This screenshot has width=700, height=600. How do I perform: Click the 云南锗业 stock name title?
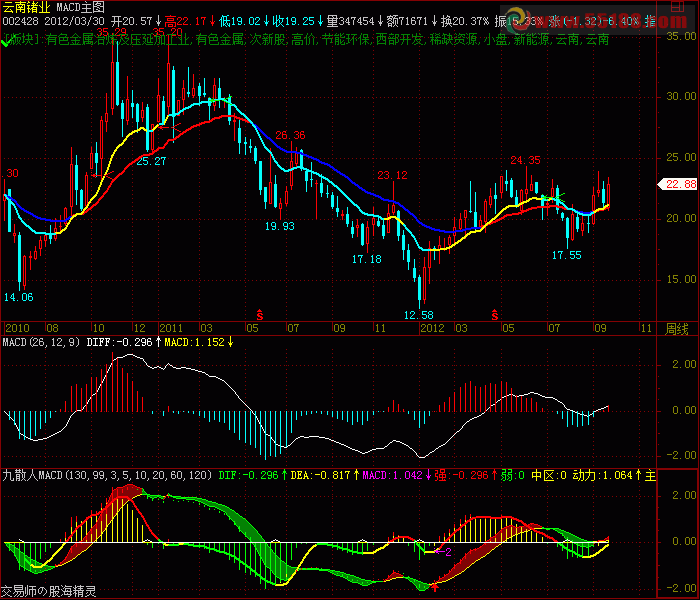(x=26, y=7)
